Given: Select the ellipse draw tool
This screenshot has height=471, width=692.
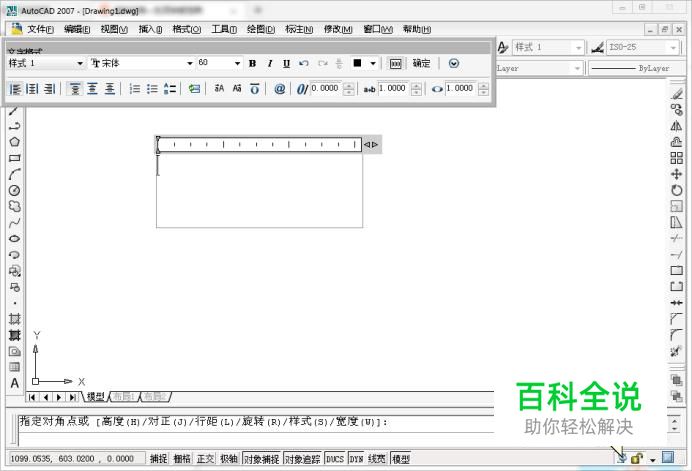Looking at the screenshot, I should point(15,239).
